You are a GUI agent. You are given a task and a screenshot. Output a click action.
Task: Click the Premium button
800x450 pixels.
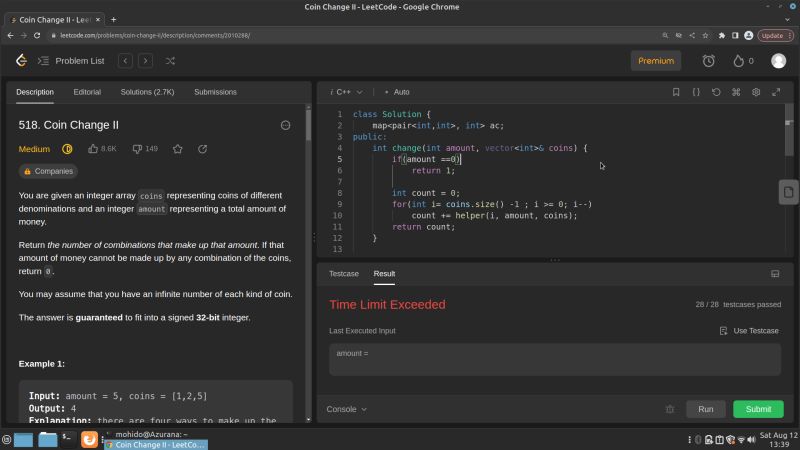(x=656, y=61)
